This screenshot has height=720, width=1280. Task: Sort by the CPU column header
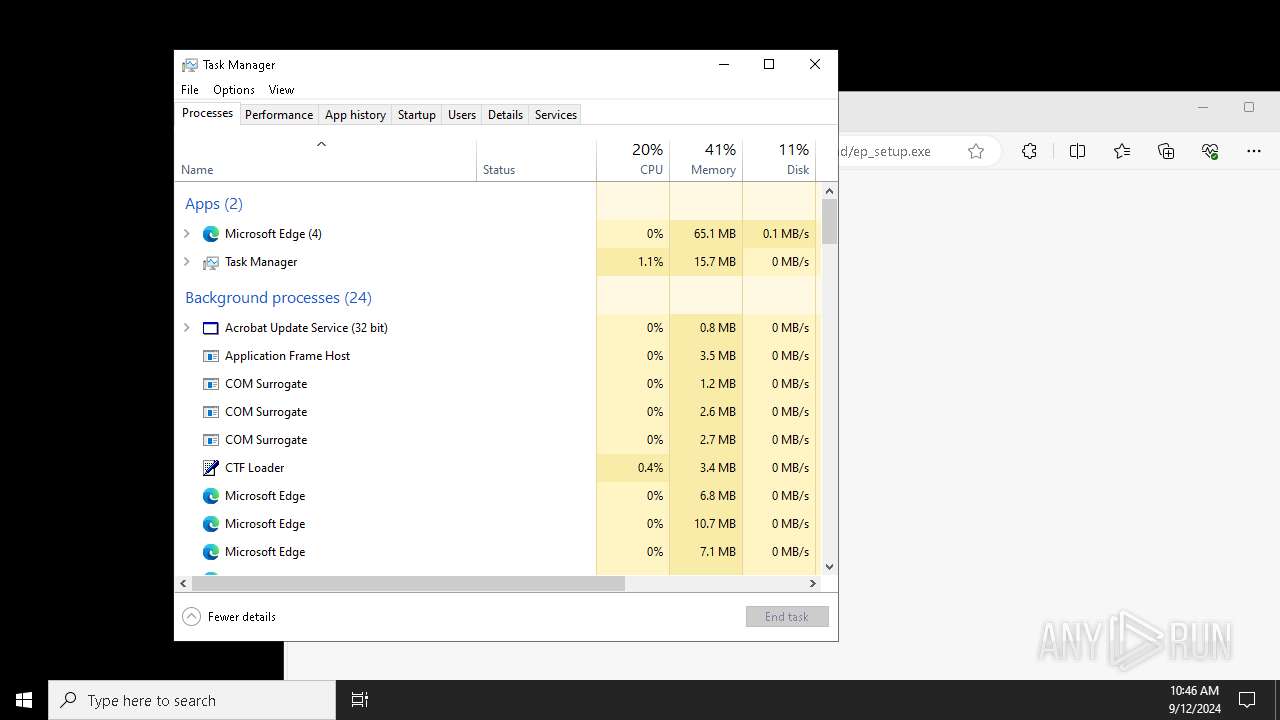(x=633, y=159)
